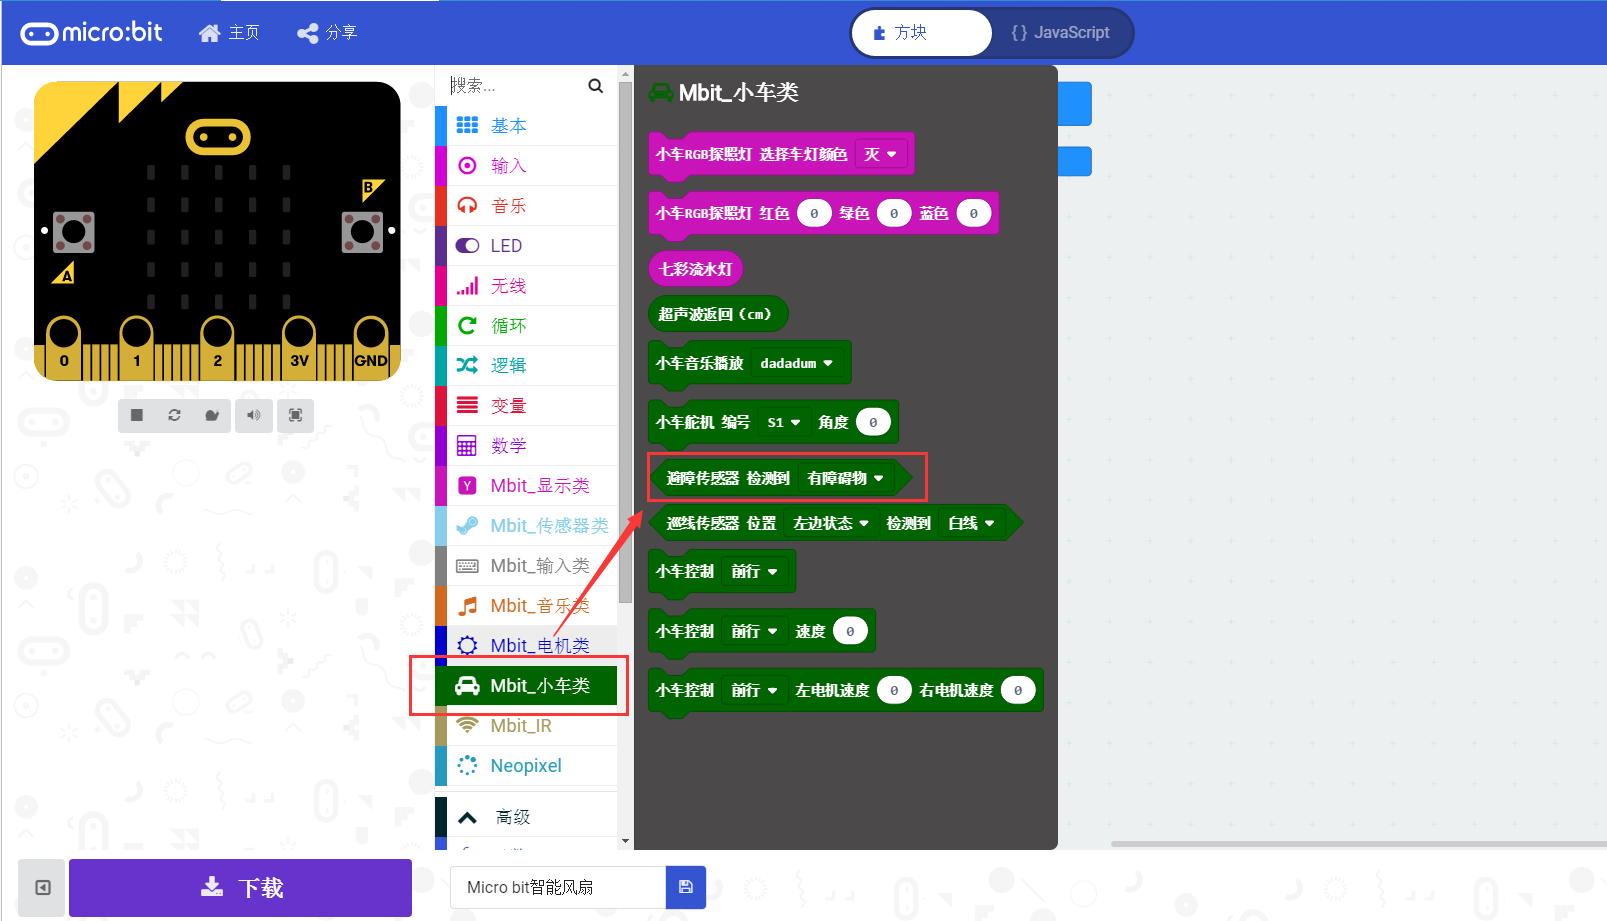Viewport: 1607px width, 921px height.
Task: Open the 逻辑 logic category
Action: [x=526, y=366]
